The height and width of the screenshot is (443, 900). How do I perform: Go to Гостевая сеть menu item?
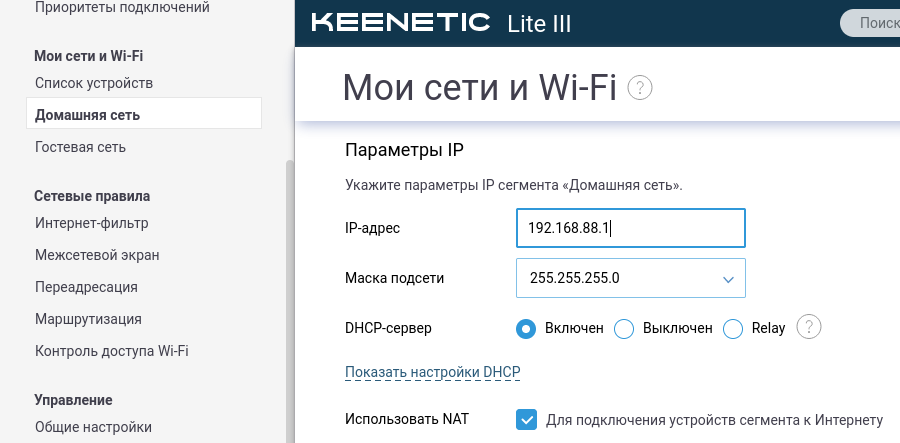point(80,147)
